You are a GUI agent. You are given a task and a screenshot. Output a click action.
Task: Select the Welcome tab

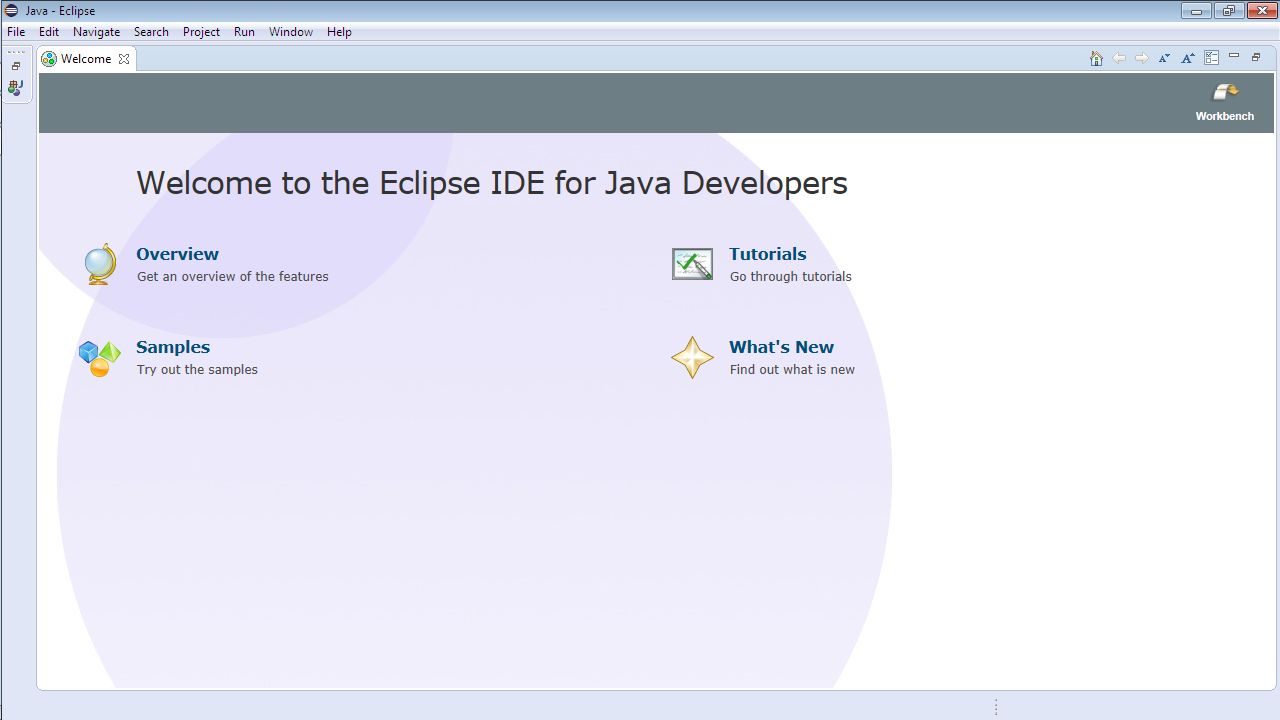pos(86,59)
